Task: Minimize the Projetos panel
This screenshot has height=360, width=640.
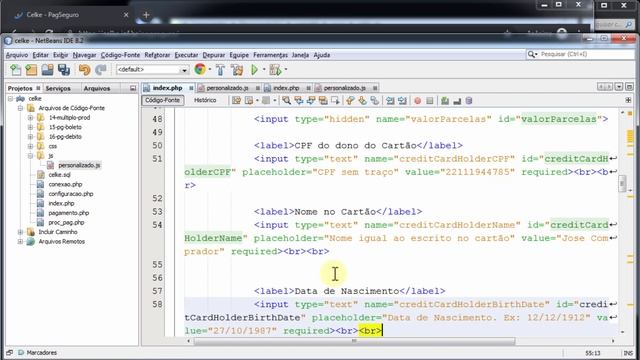Action: (x=133, y=88)
